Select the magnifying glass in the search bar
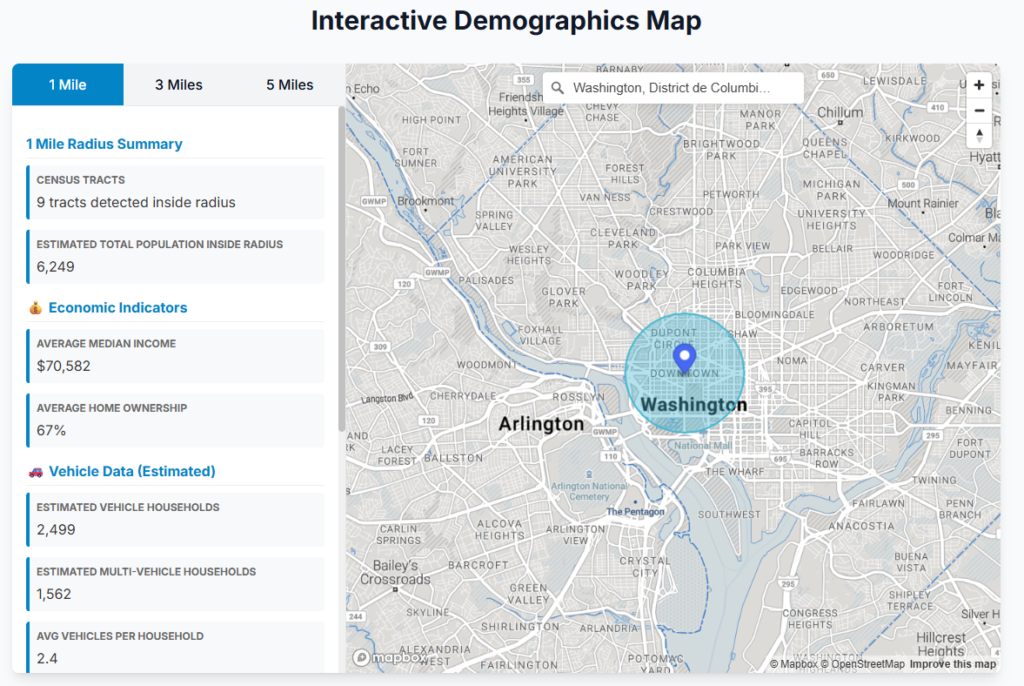This screenshot has height=686, width=1024. [557, 87]
